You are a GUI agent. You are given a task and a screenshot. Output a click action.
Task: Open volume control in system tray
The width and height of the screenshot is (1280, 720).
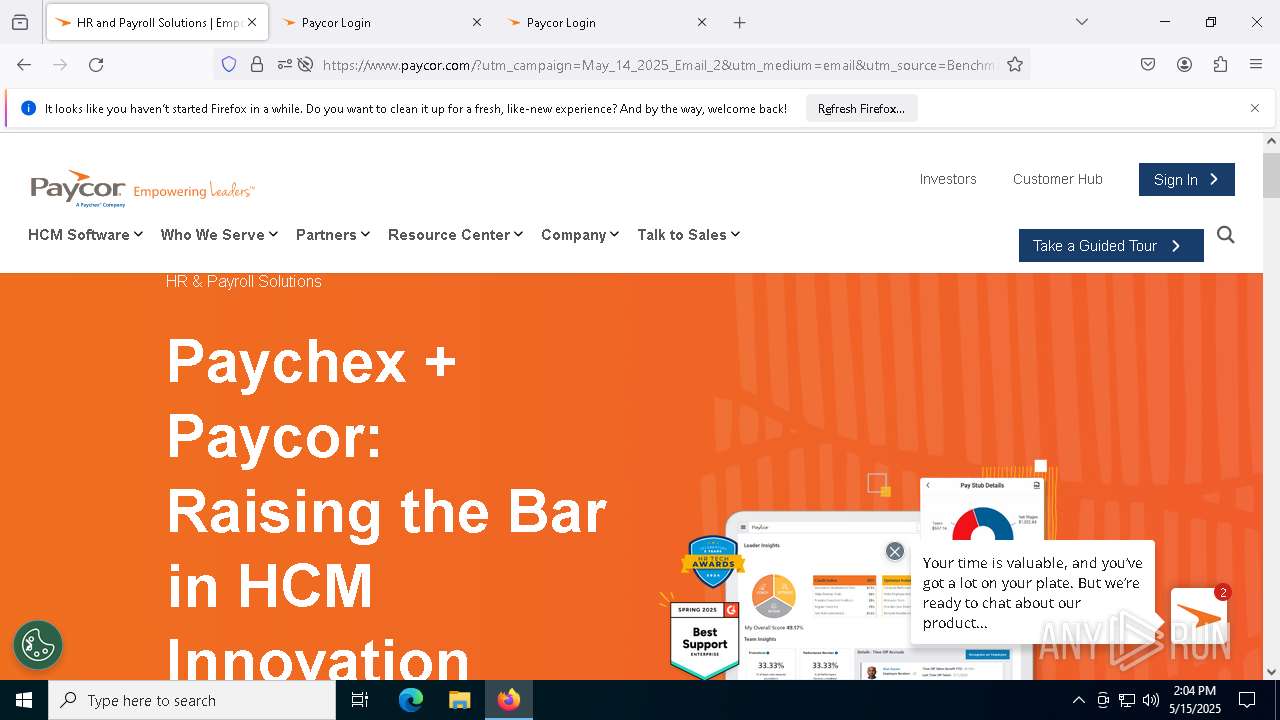tap(1151, 700)
